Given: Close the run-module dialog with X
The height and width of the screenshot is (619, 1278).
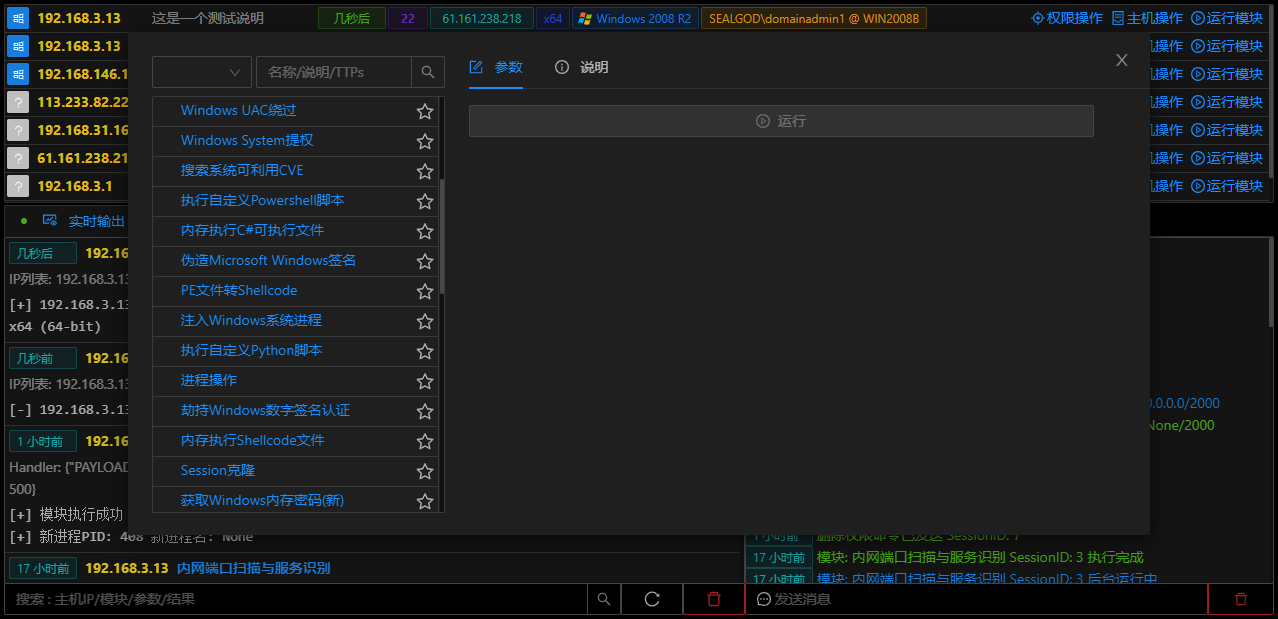Looking at the screenshot, I should pyautogui.click(x=1122, y=60).
